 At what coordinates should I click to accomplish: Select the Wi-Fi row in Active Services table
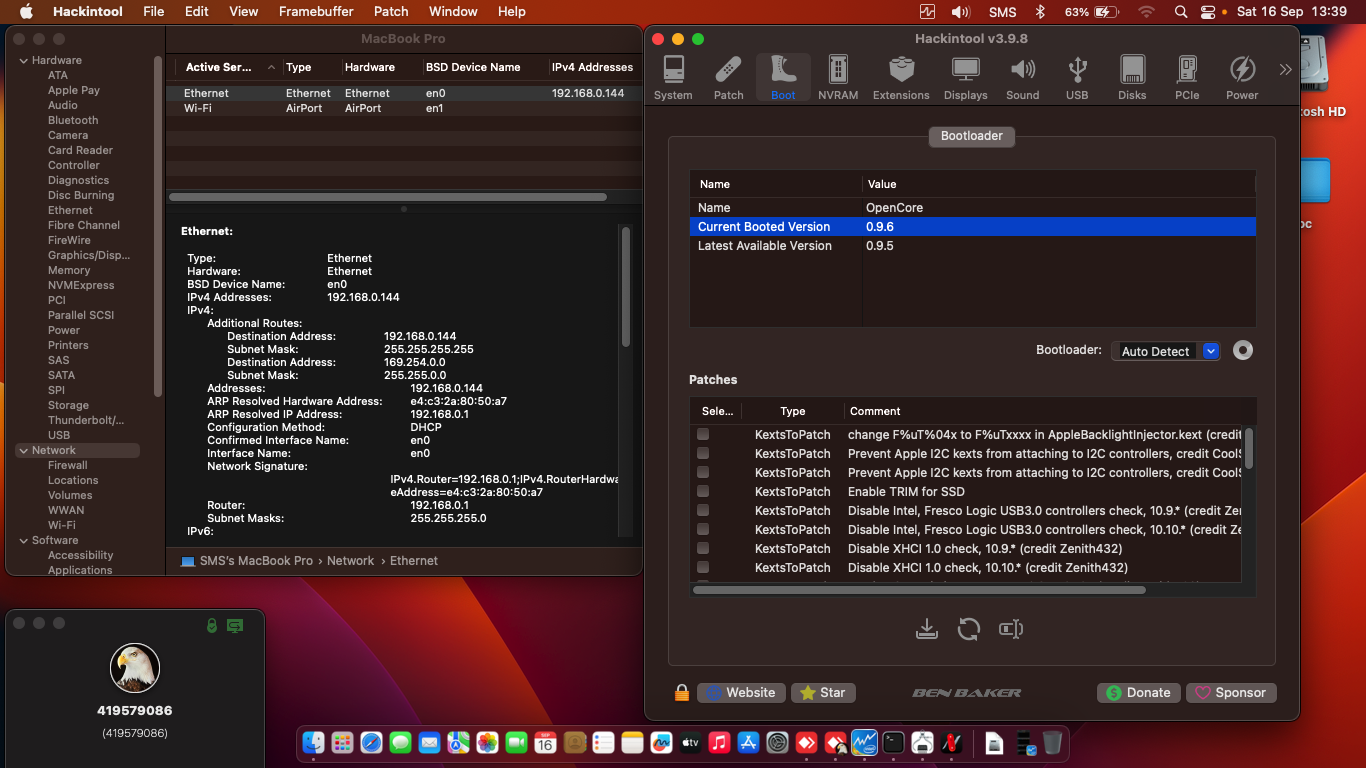[404, 108]
